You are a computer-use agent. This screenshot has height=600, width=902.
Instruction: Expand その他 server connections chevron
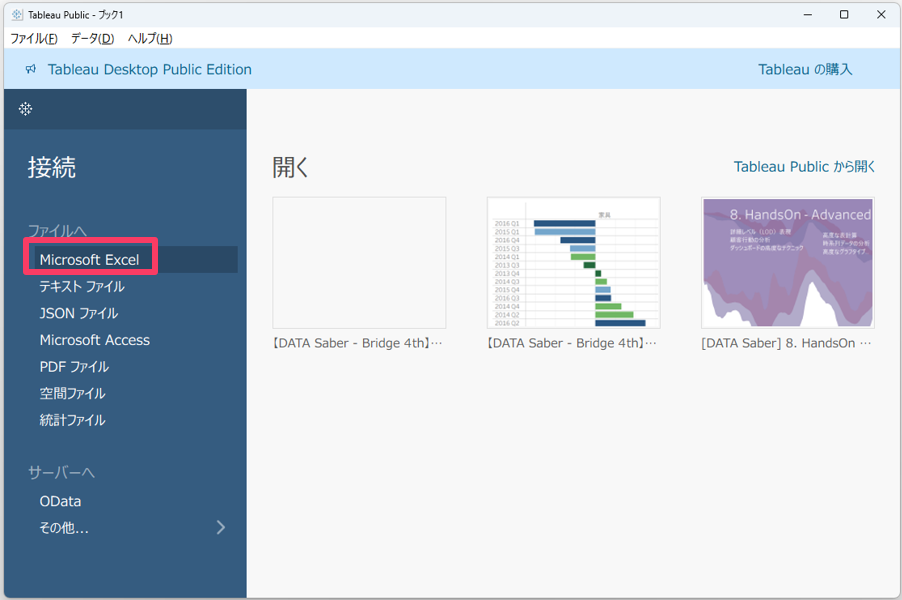pos(221,527)
